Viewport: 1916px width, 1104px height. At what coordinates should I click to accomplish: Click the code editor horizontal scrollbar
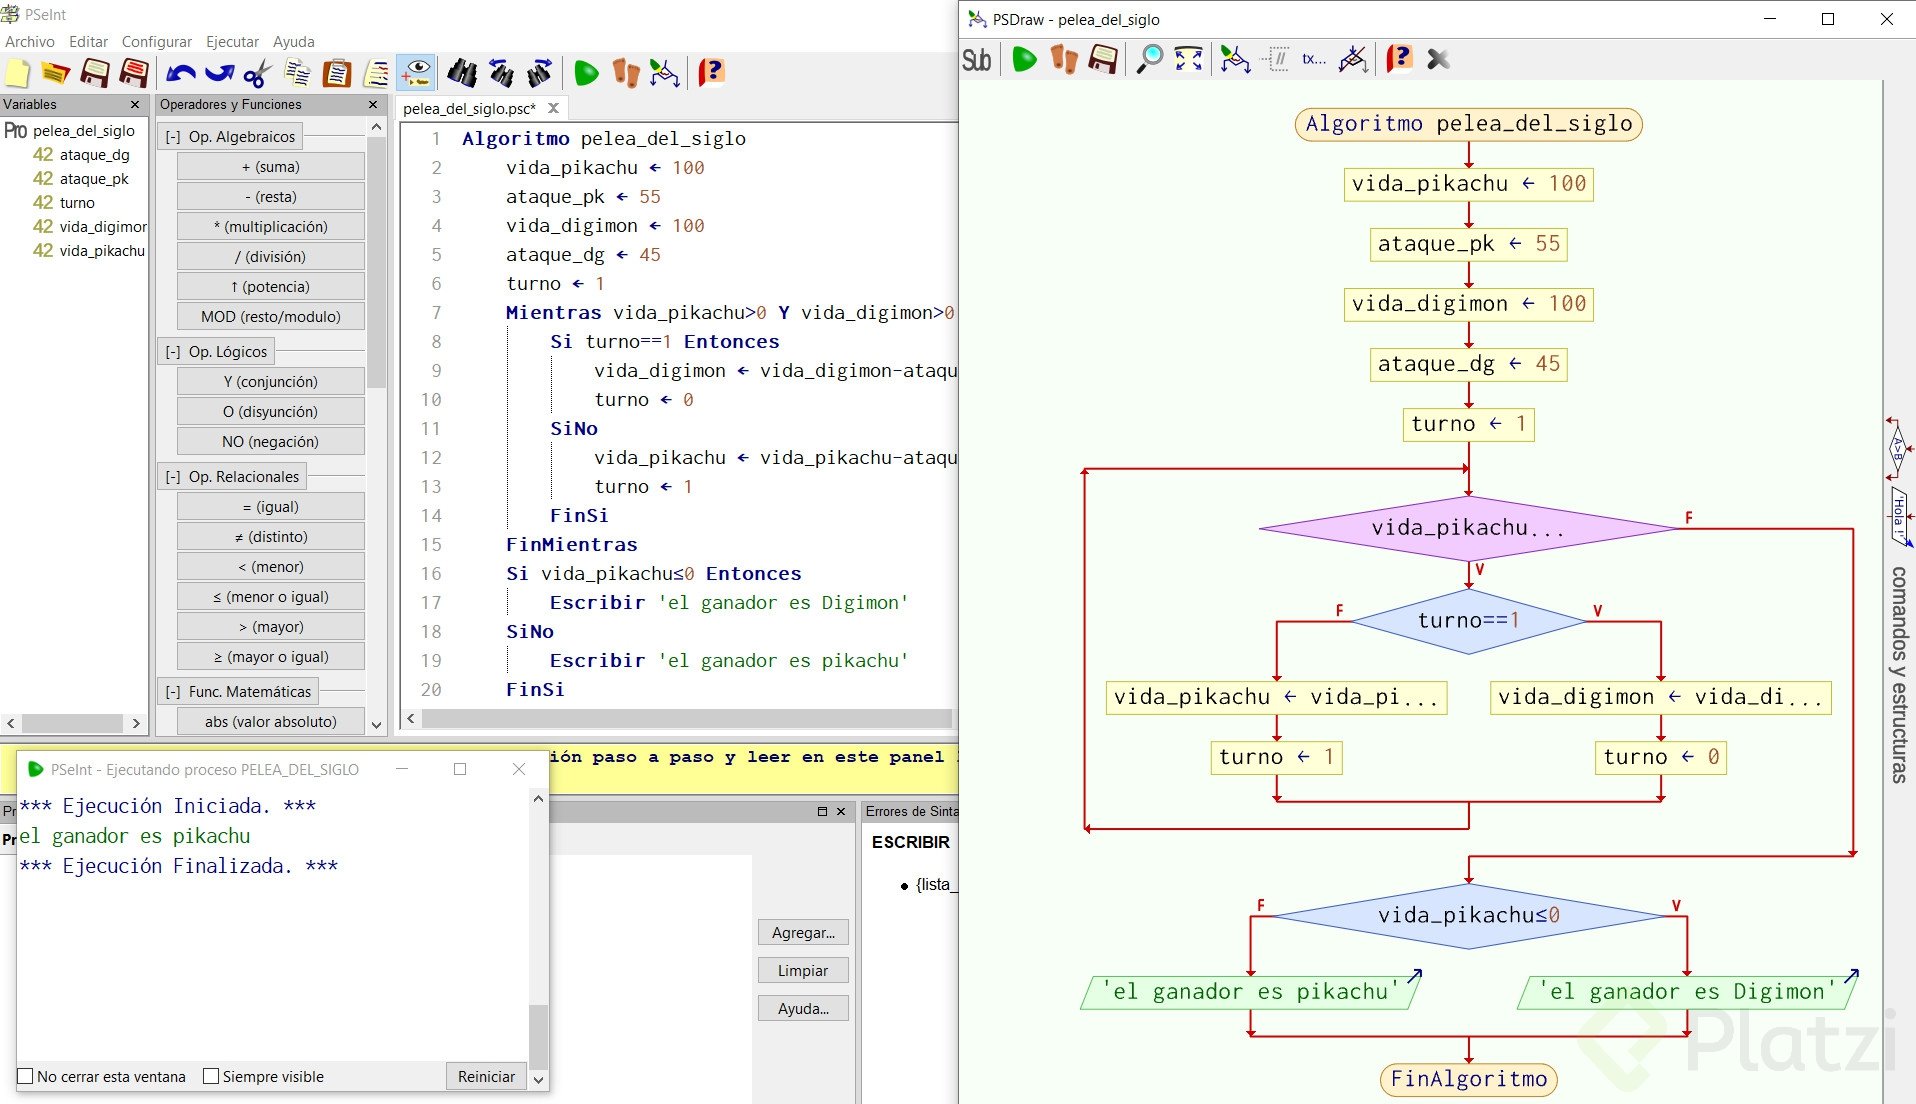click(x=686, y=718)
